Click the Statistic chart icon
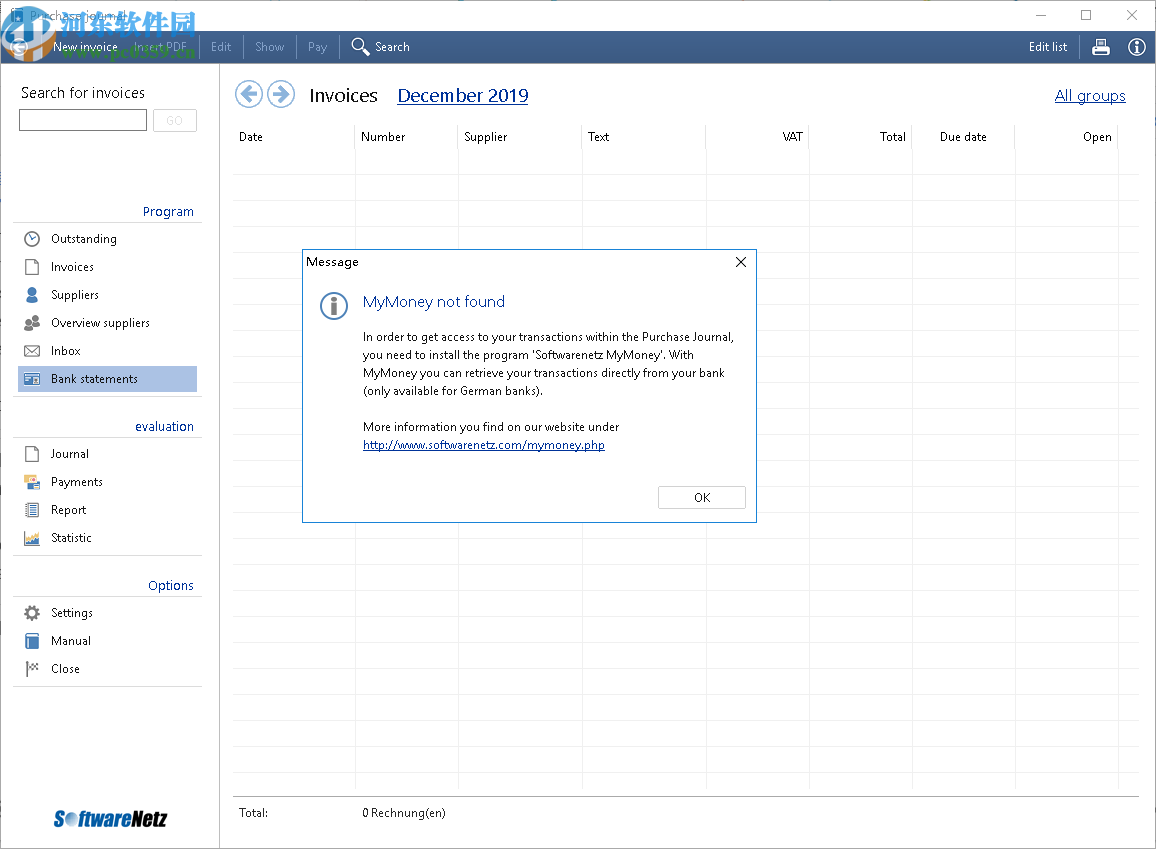This screenshot has width=1156, height=849. tap(32, 538)
